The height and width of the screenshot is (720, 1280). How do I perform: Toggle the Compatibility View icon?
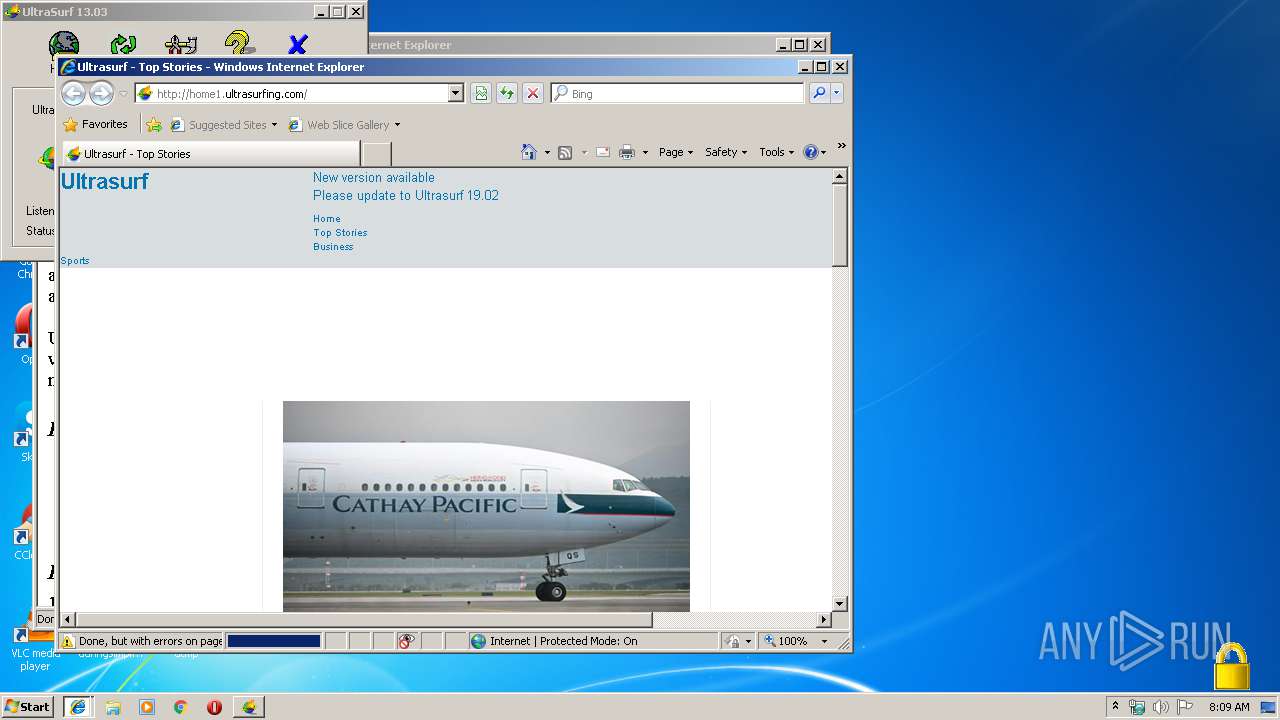(x=481, y=93)
